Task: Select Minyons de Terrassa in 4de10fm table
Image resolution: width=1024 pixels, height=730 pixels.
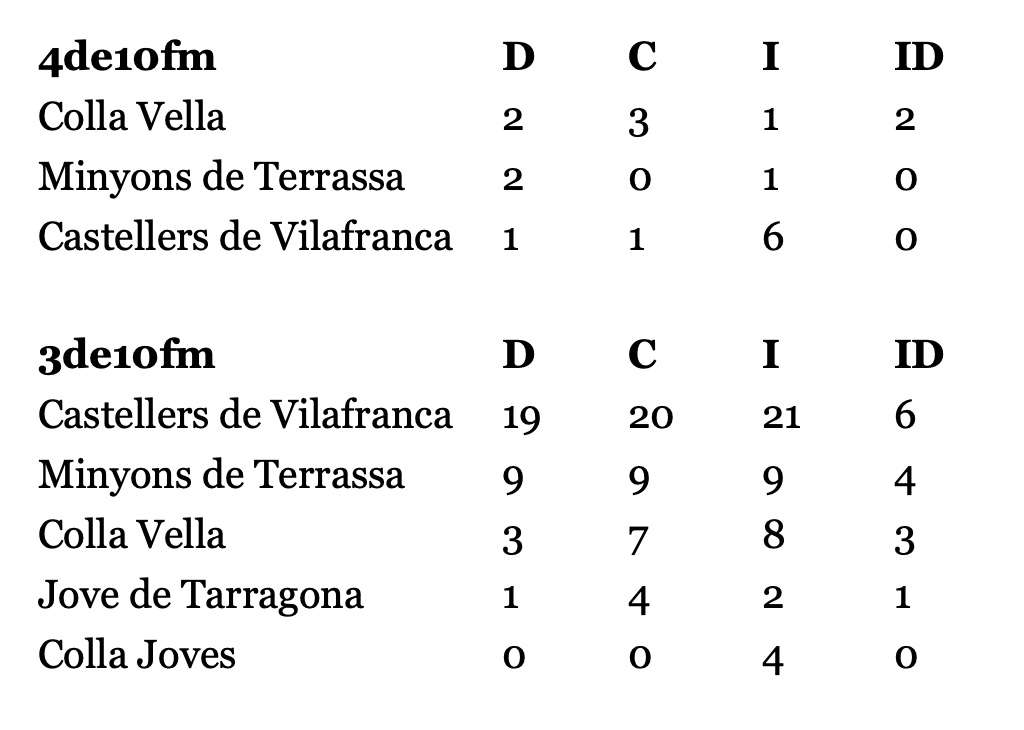Action: [x=221, y=178]
